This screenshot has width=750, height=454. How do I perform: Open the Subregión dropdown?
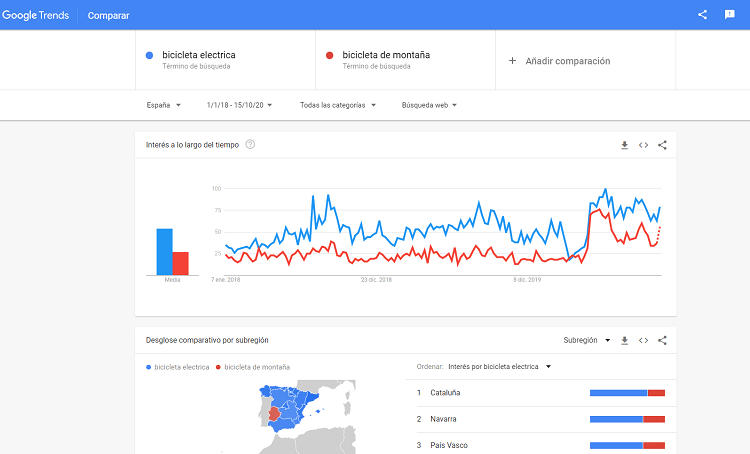(x=586, y=340)
